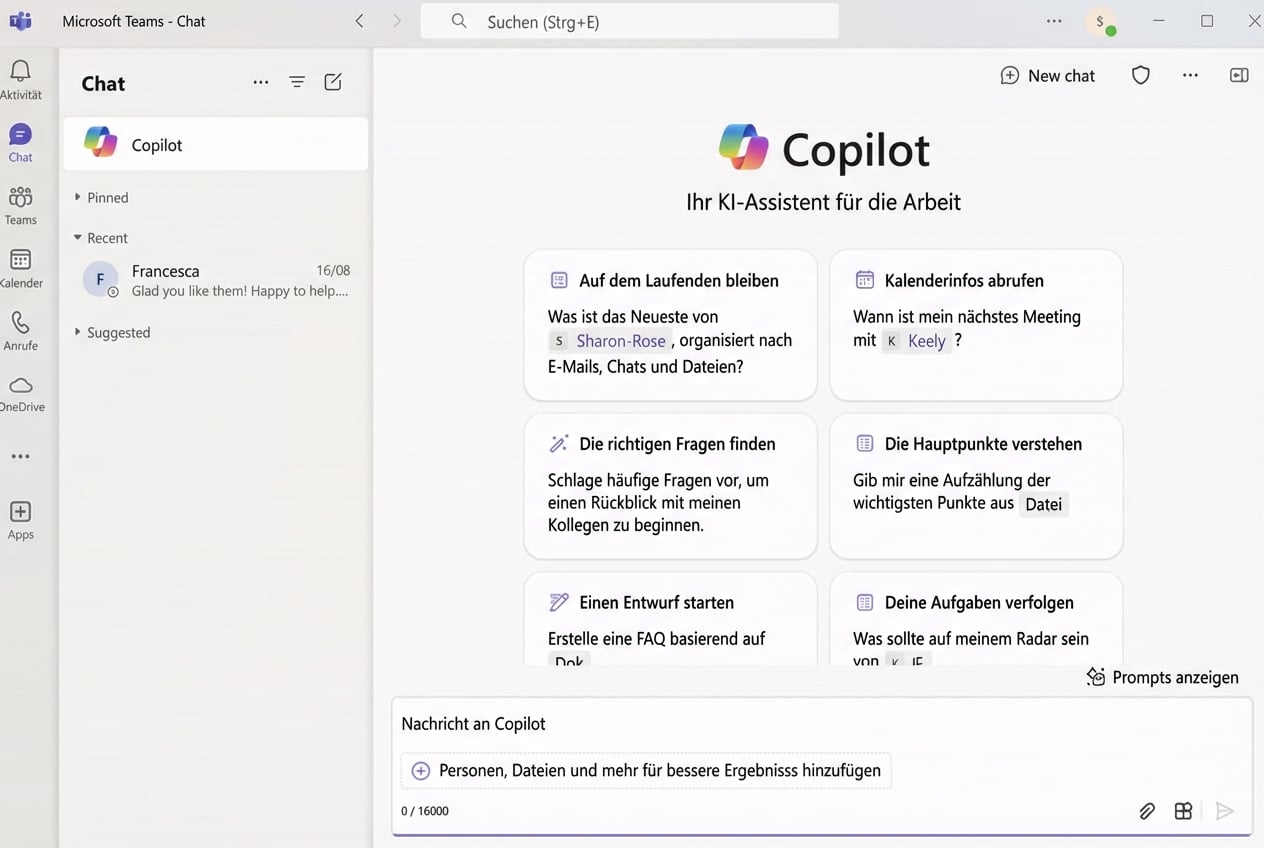The image size is (1264, 848).
Task: Click Prompts anzeigen
Action: (1163, 678)
